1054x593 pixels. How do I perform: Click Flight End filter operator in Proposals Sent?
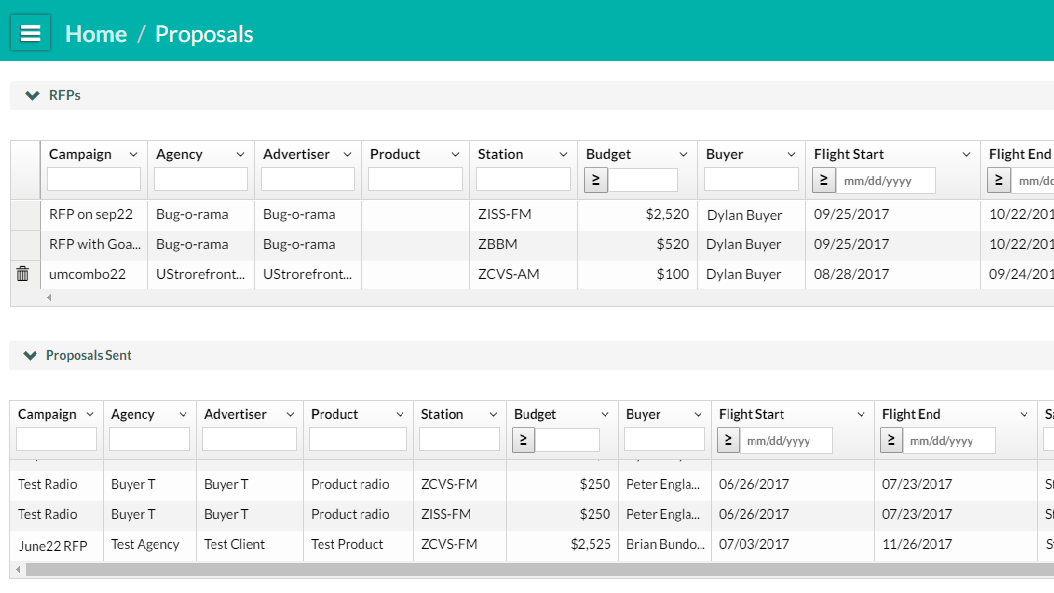(891, 440)
